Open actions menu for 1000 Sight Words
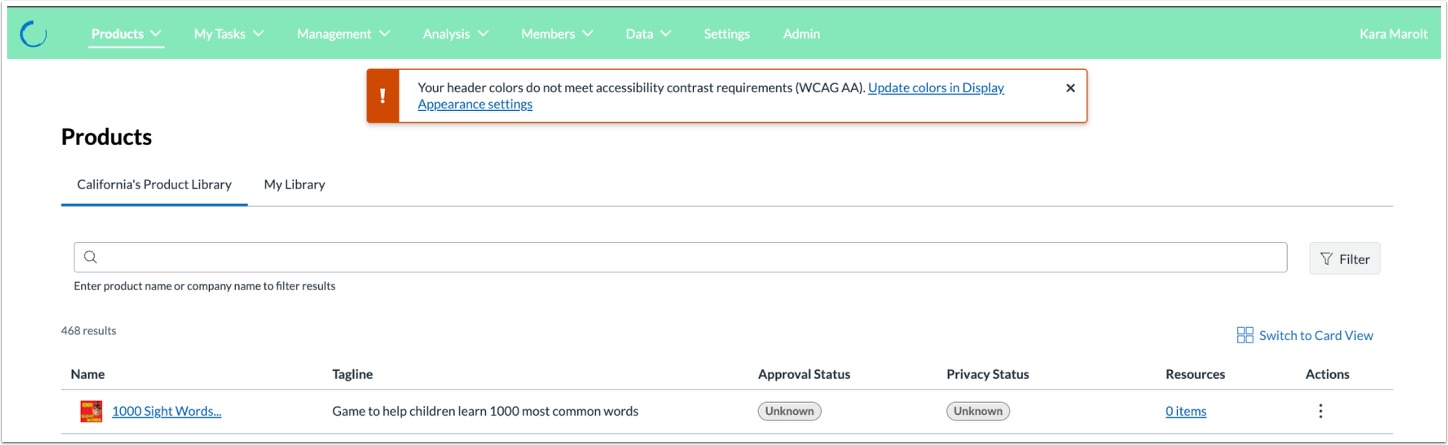 pyautogui.click(x=1320, y=411)
